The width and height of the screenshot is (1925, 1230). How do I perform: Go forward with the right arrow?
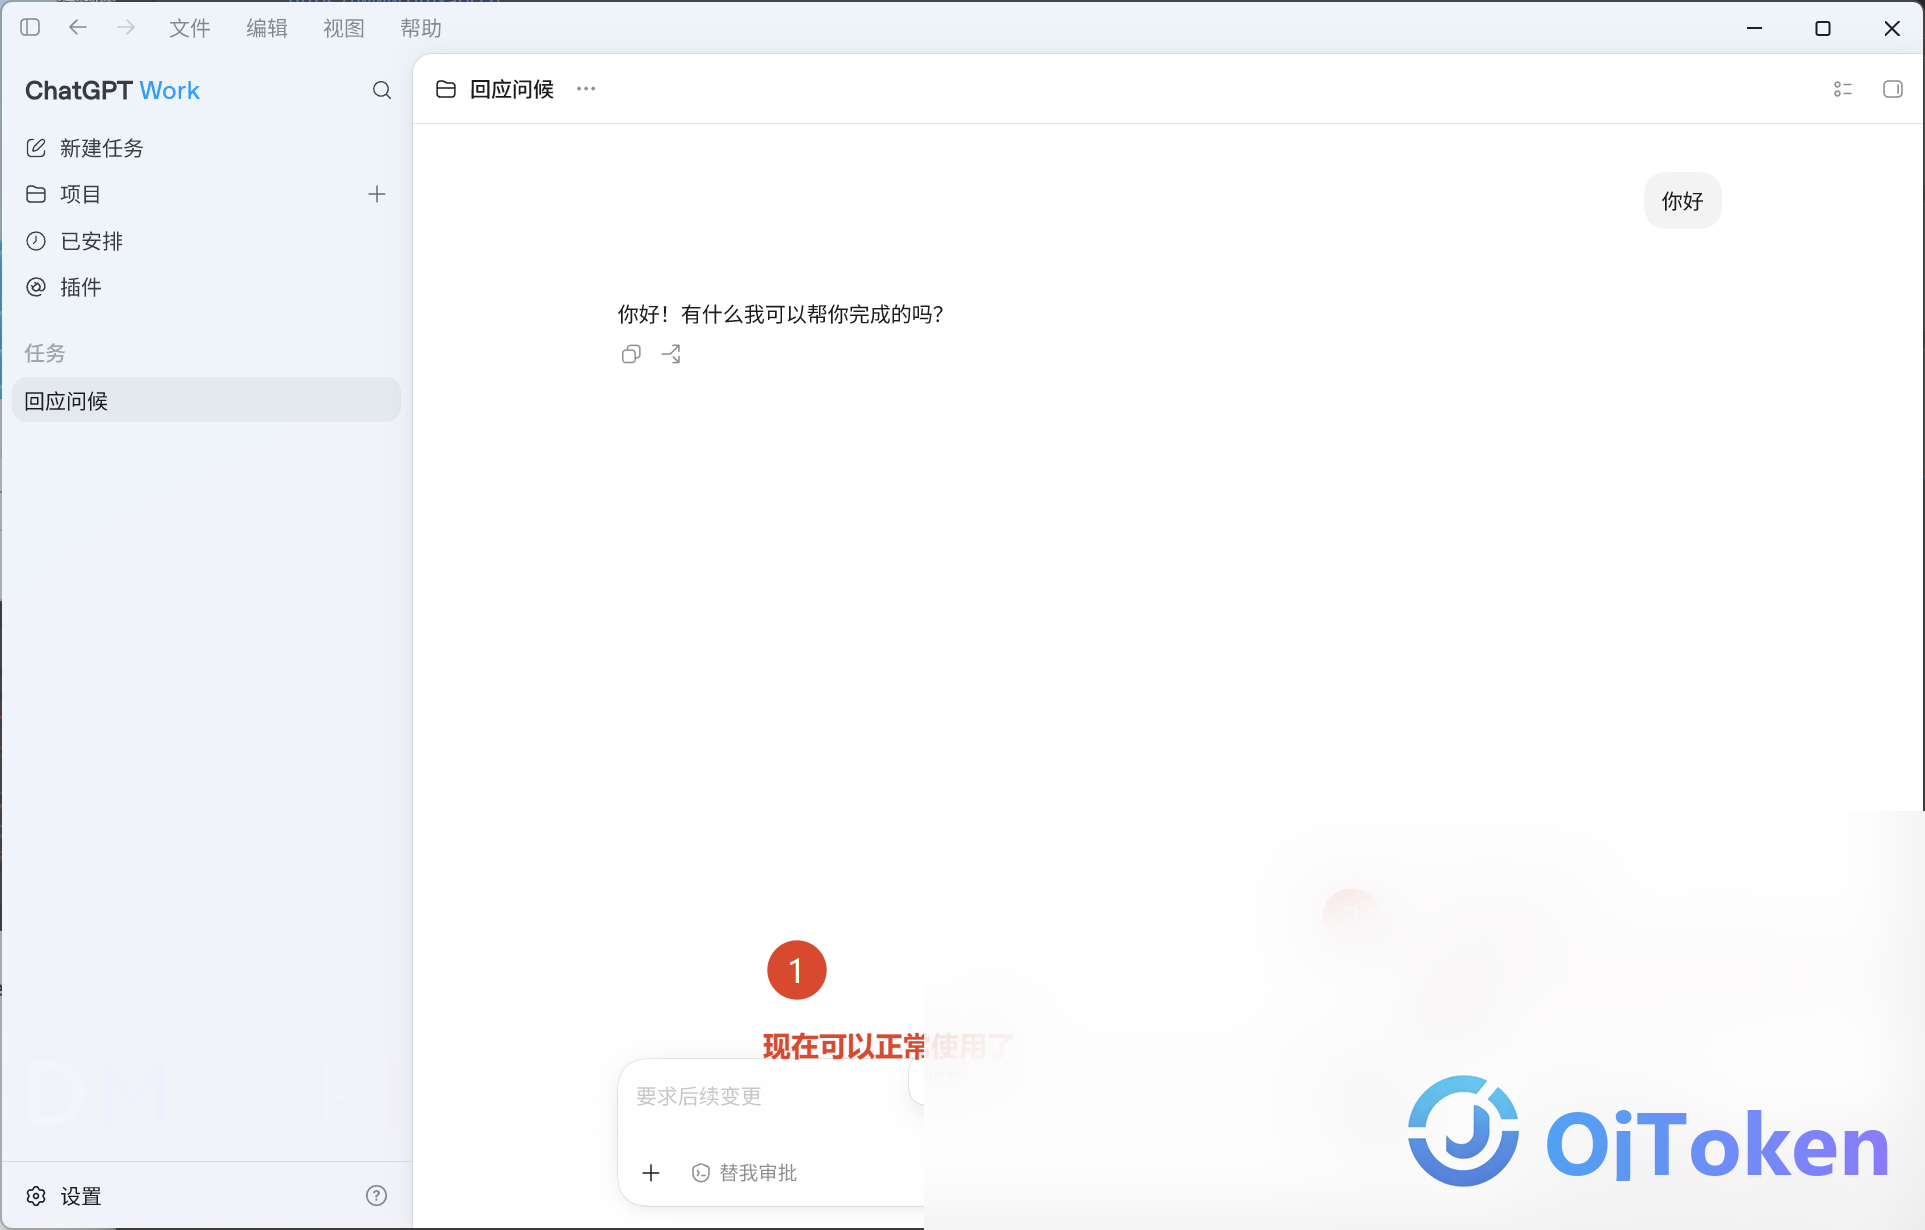point(126,28)
